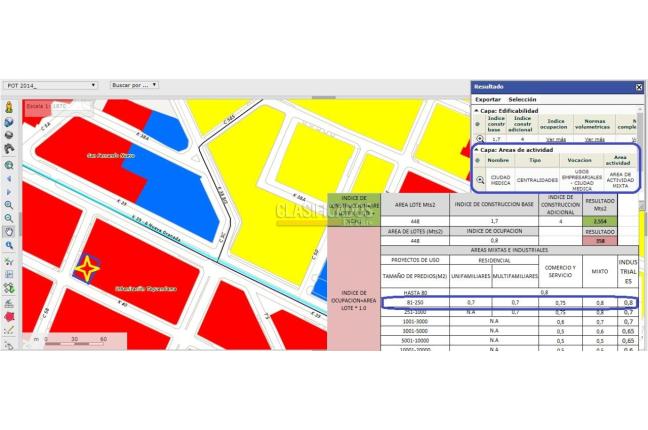
Task: Click the zoom to full extent icon
Action: [9, 165]
